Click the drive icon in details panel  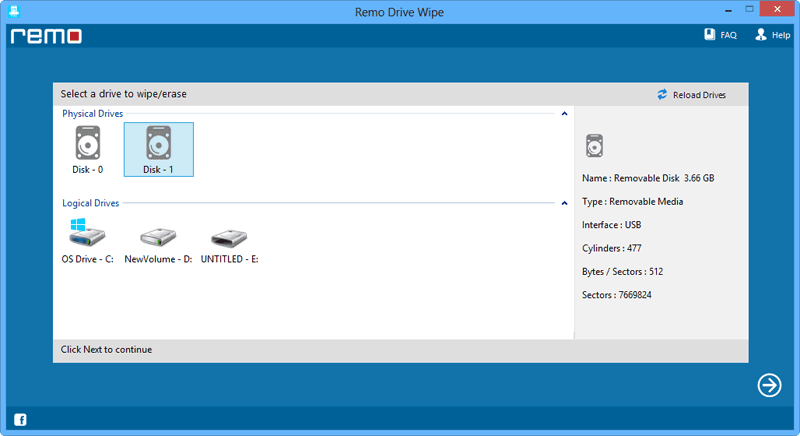tap(594, 146)
